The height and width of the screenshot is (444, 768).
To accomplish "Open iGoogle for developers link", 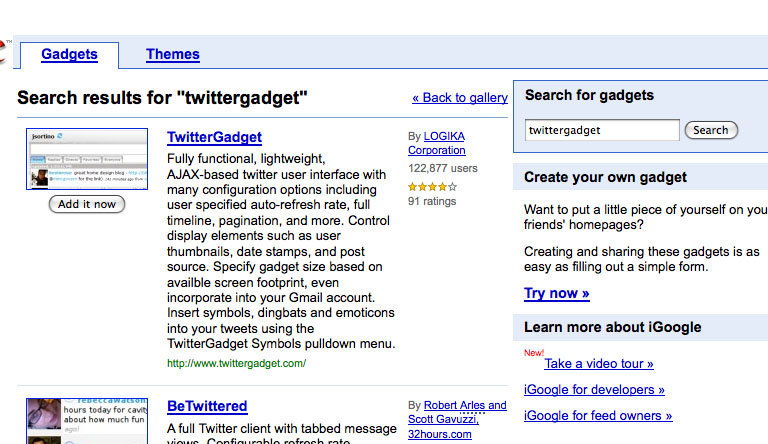I will point(594,390).
